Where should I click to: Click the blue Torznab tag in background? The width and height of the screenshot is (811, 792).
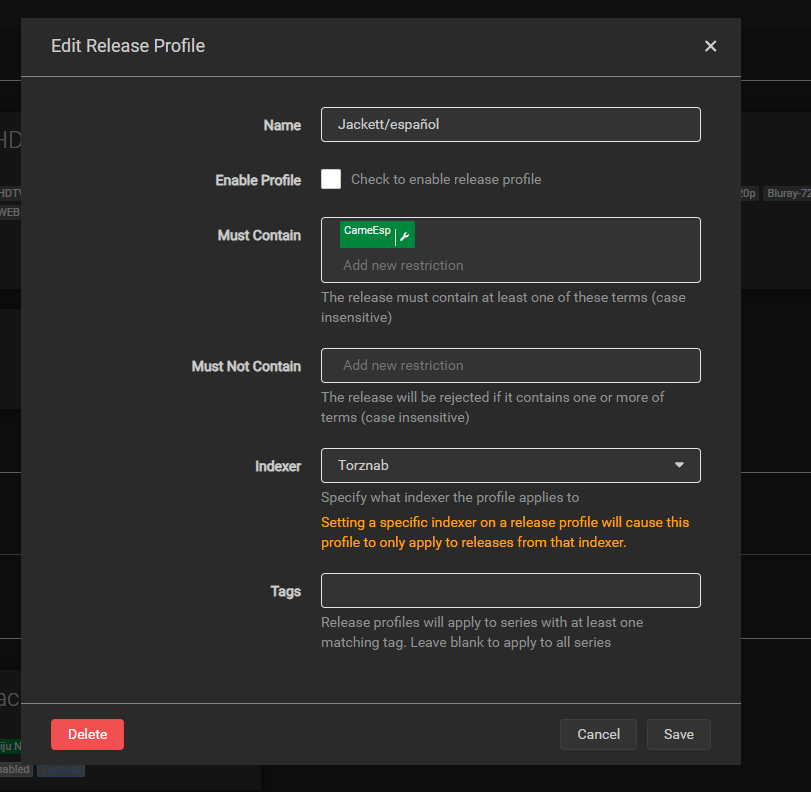click(x=62, y=770)
